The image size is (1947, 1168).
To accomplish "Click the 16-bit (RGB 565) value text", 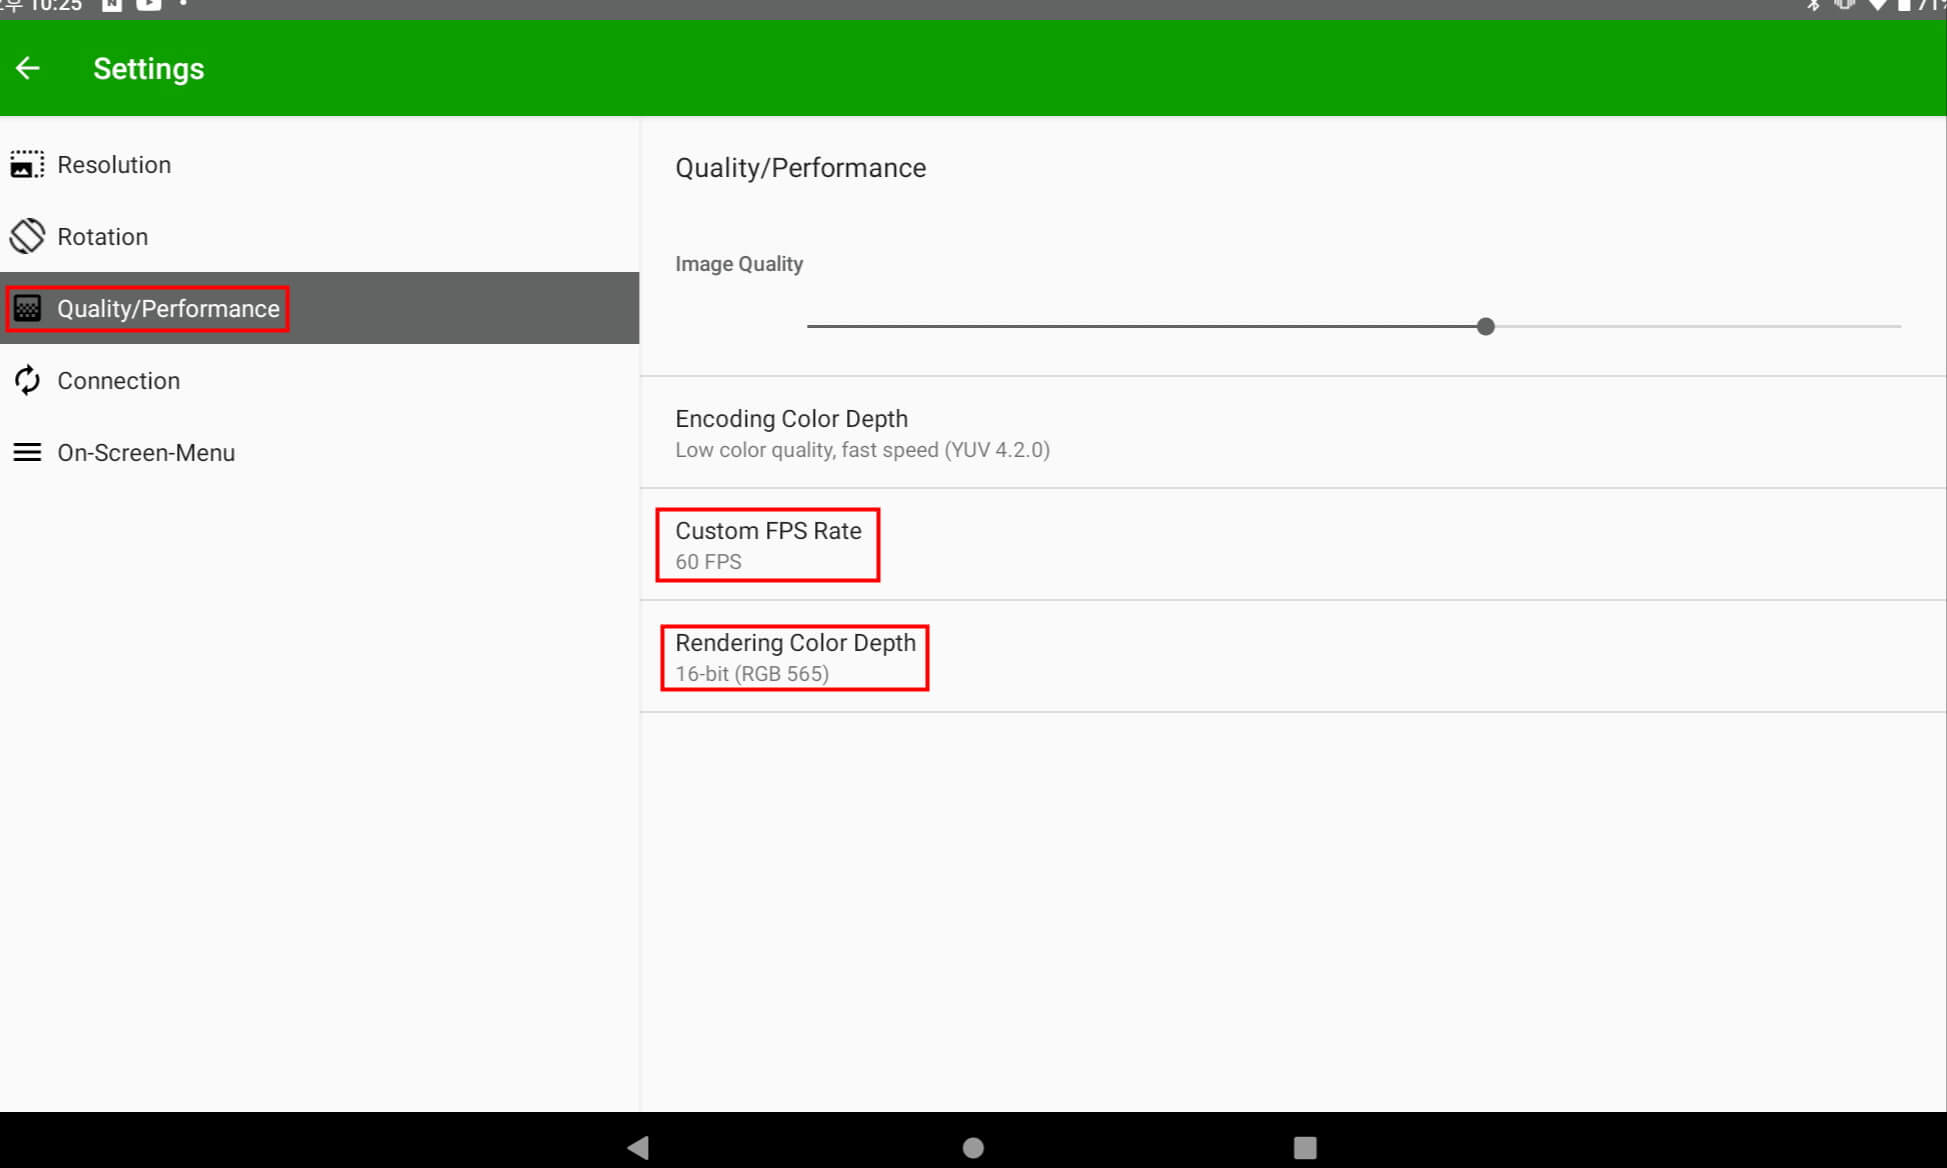I will point(752,674).
